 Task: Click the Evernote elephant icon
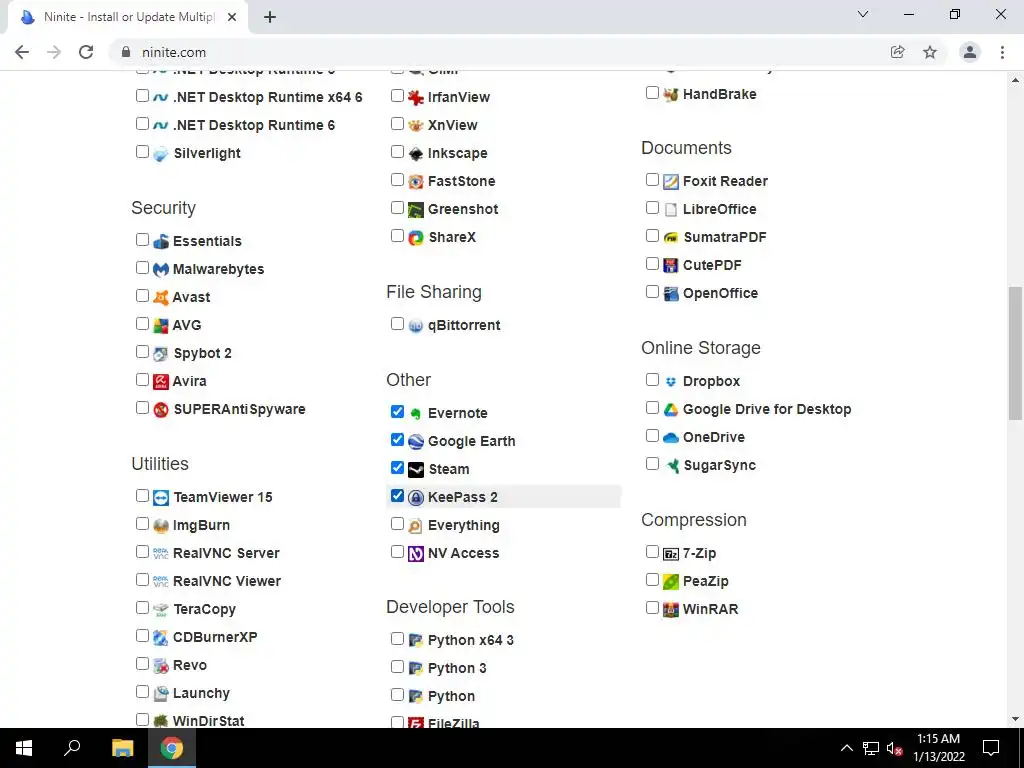tap(415, 413)
